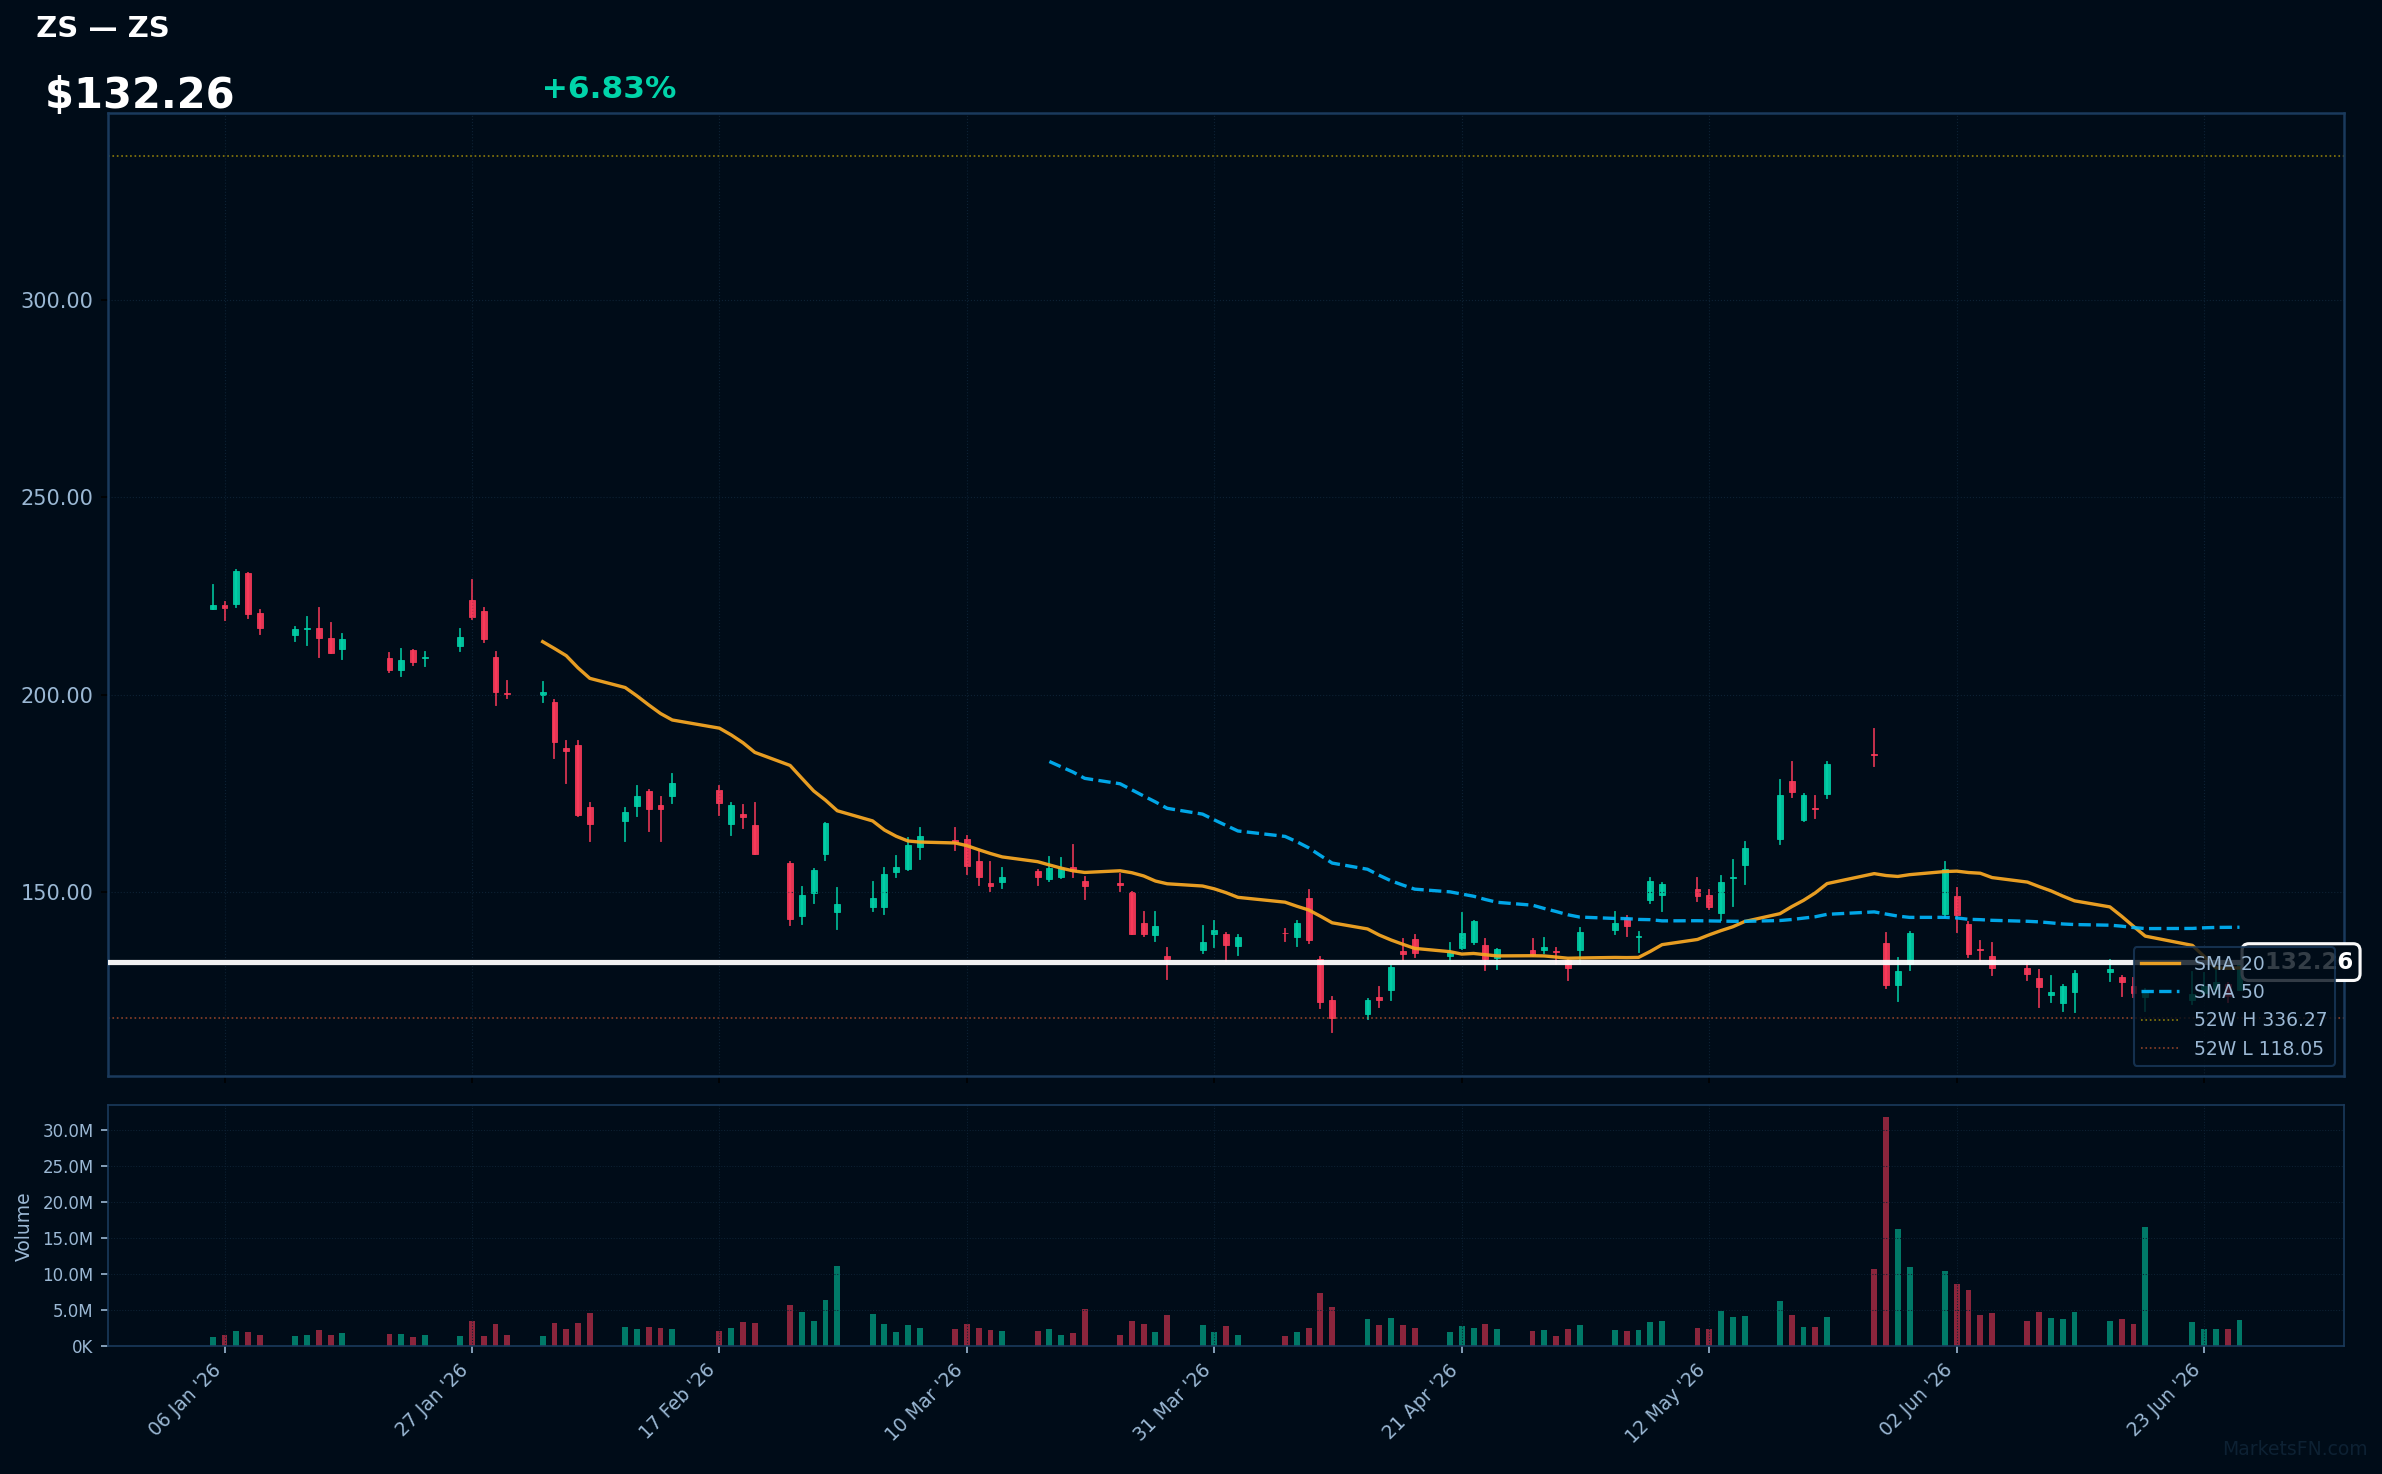Click the 10.0M volume axis label
Screen dimensions: 2382x1474
pos(68,1275)
